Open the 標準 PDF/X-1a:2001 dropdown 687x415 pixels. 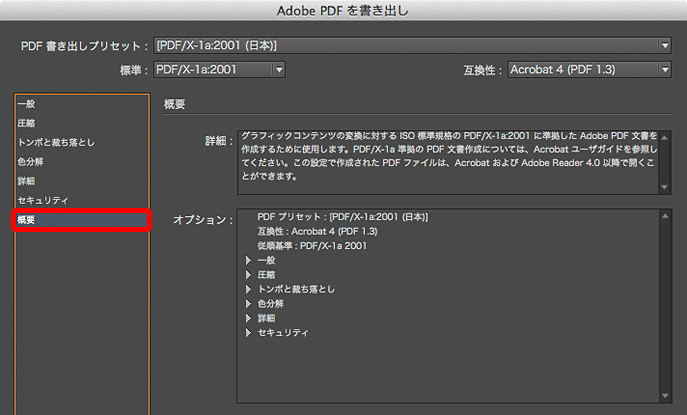[220, 69]
